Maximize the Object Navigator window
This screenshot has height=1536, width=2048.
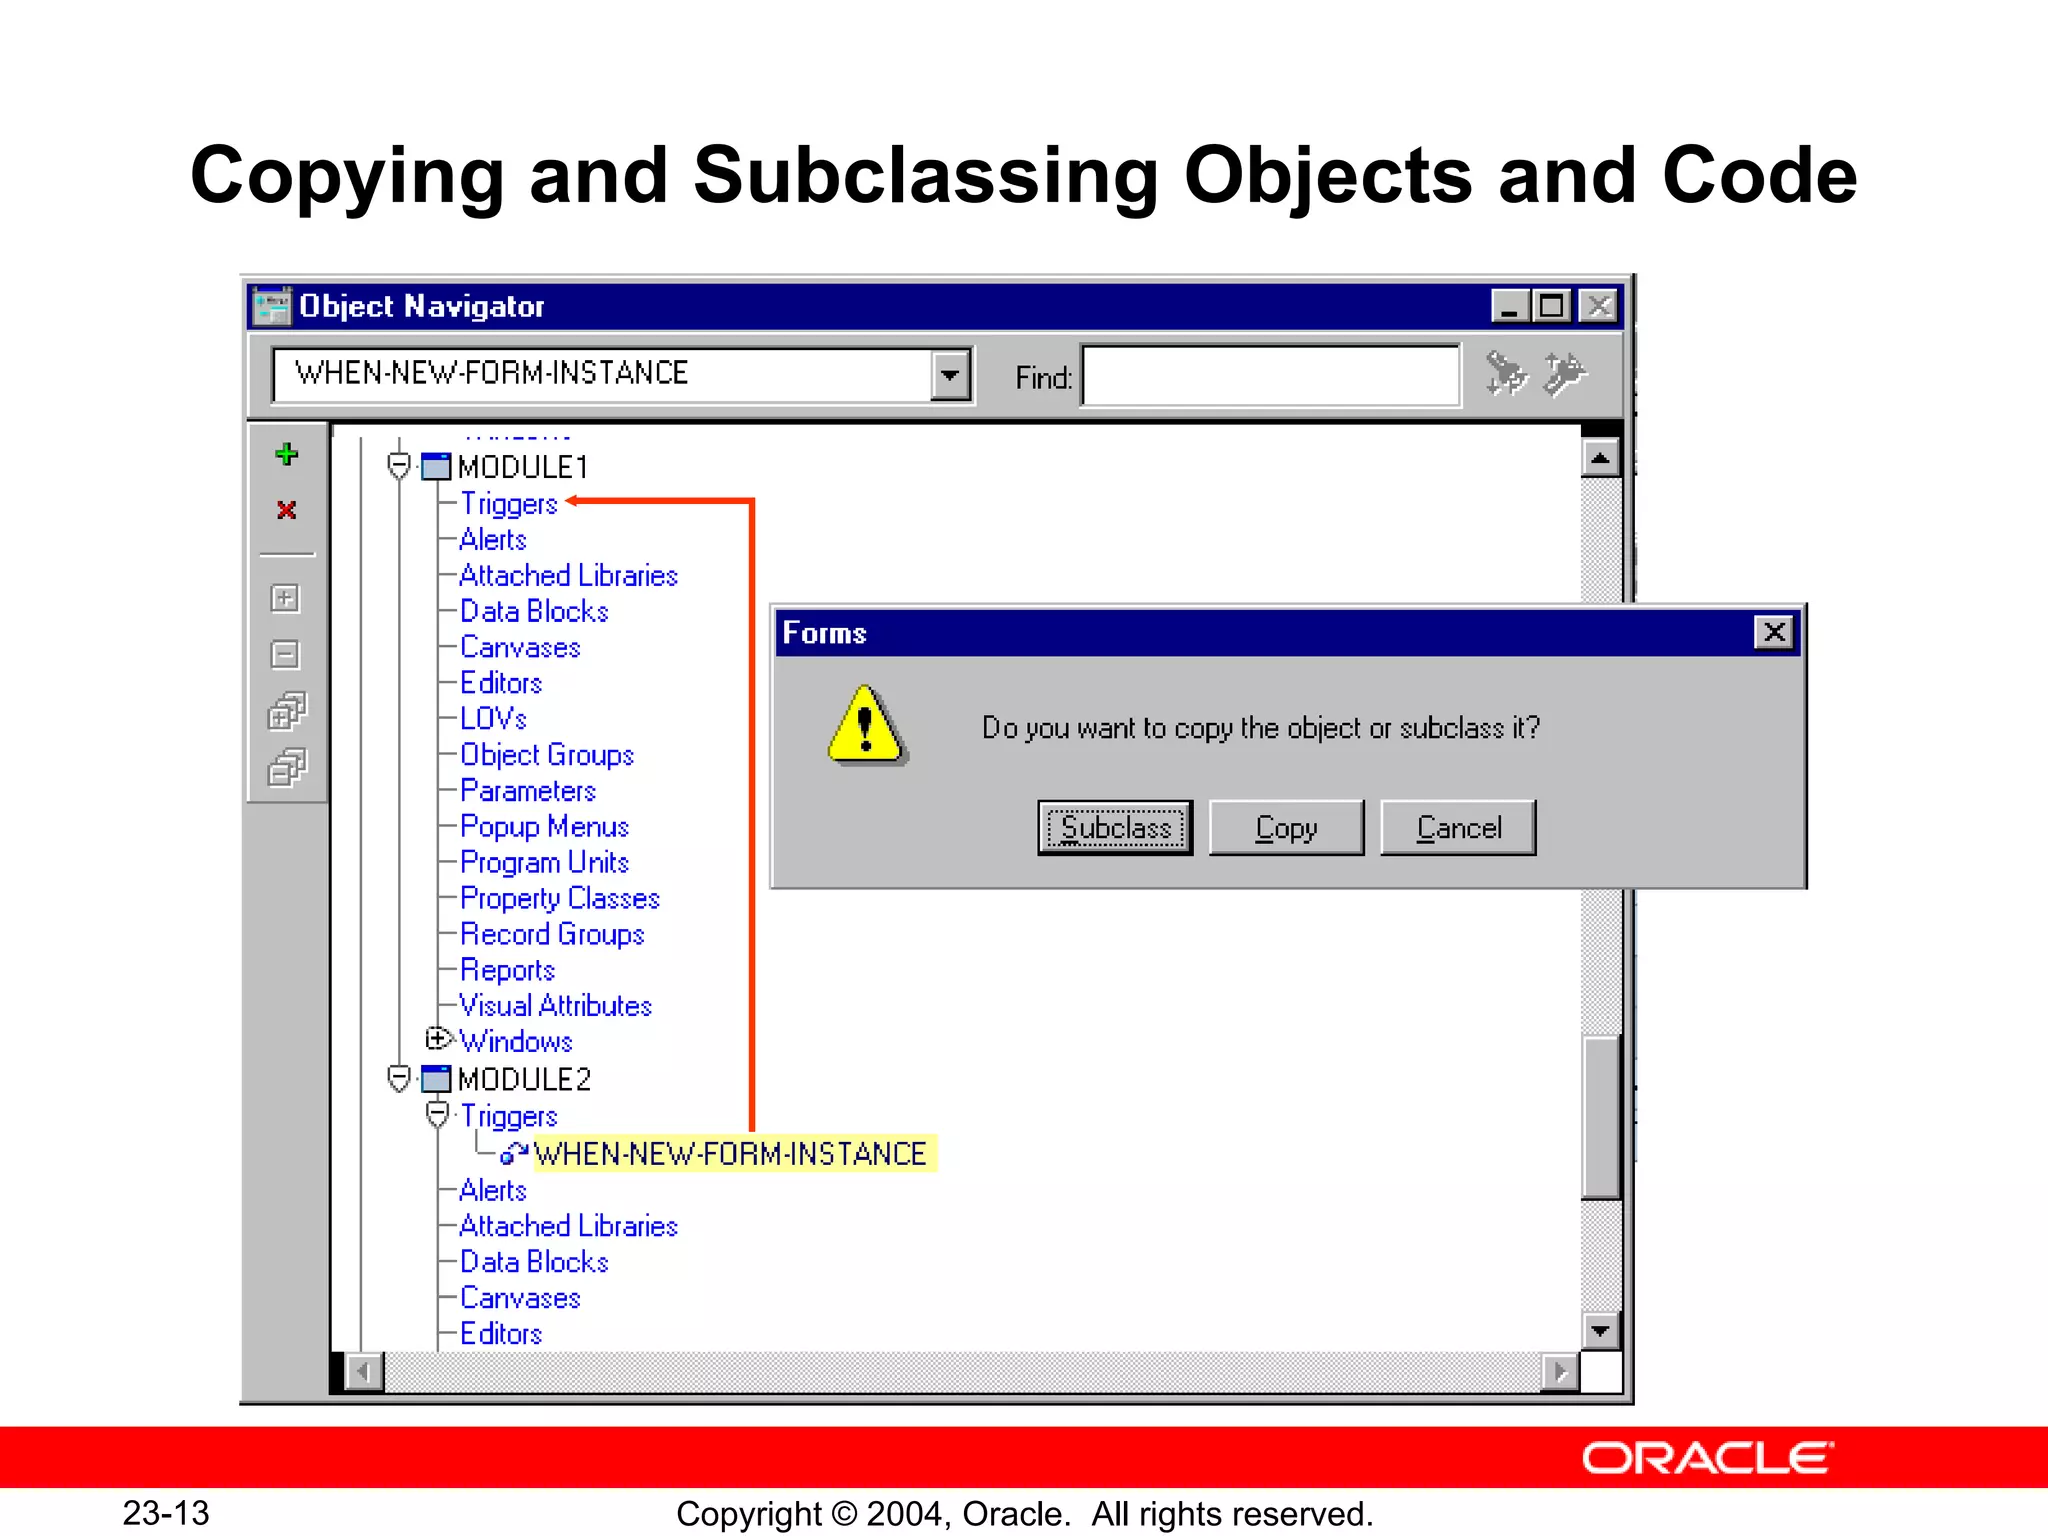point(1552,306)
